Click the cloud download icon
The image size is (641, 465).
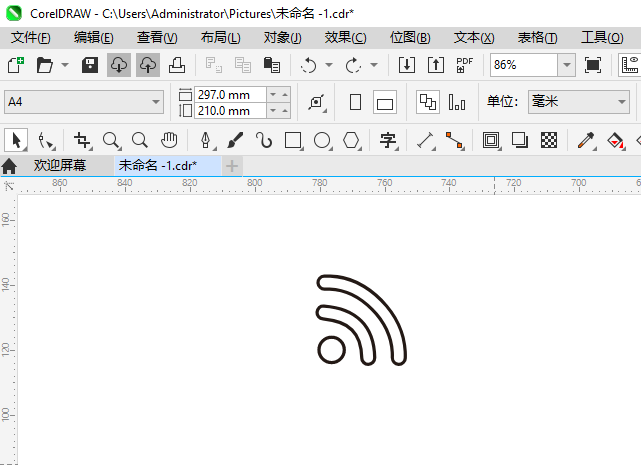click(119, 65)
